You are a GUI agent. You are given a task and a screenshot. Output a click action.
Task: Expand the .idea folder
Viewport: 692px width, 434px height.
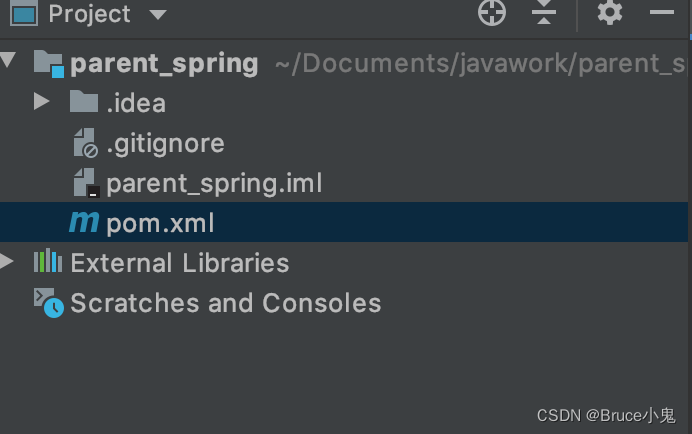[x=41, y=102]
